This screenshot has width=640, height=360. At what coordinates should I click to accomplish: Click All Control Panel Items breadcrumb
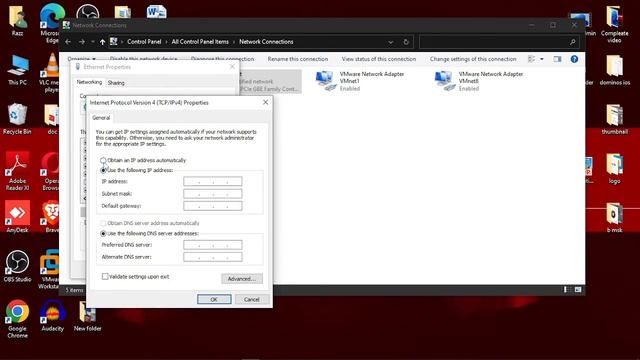click(x=200, y=42)
